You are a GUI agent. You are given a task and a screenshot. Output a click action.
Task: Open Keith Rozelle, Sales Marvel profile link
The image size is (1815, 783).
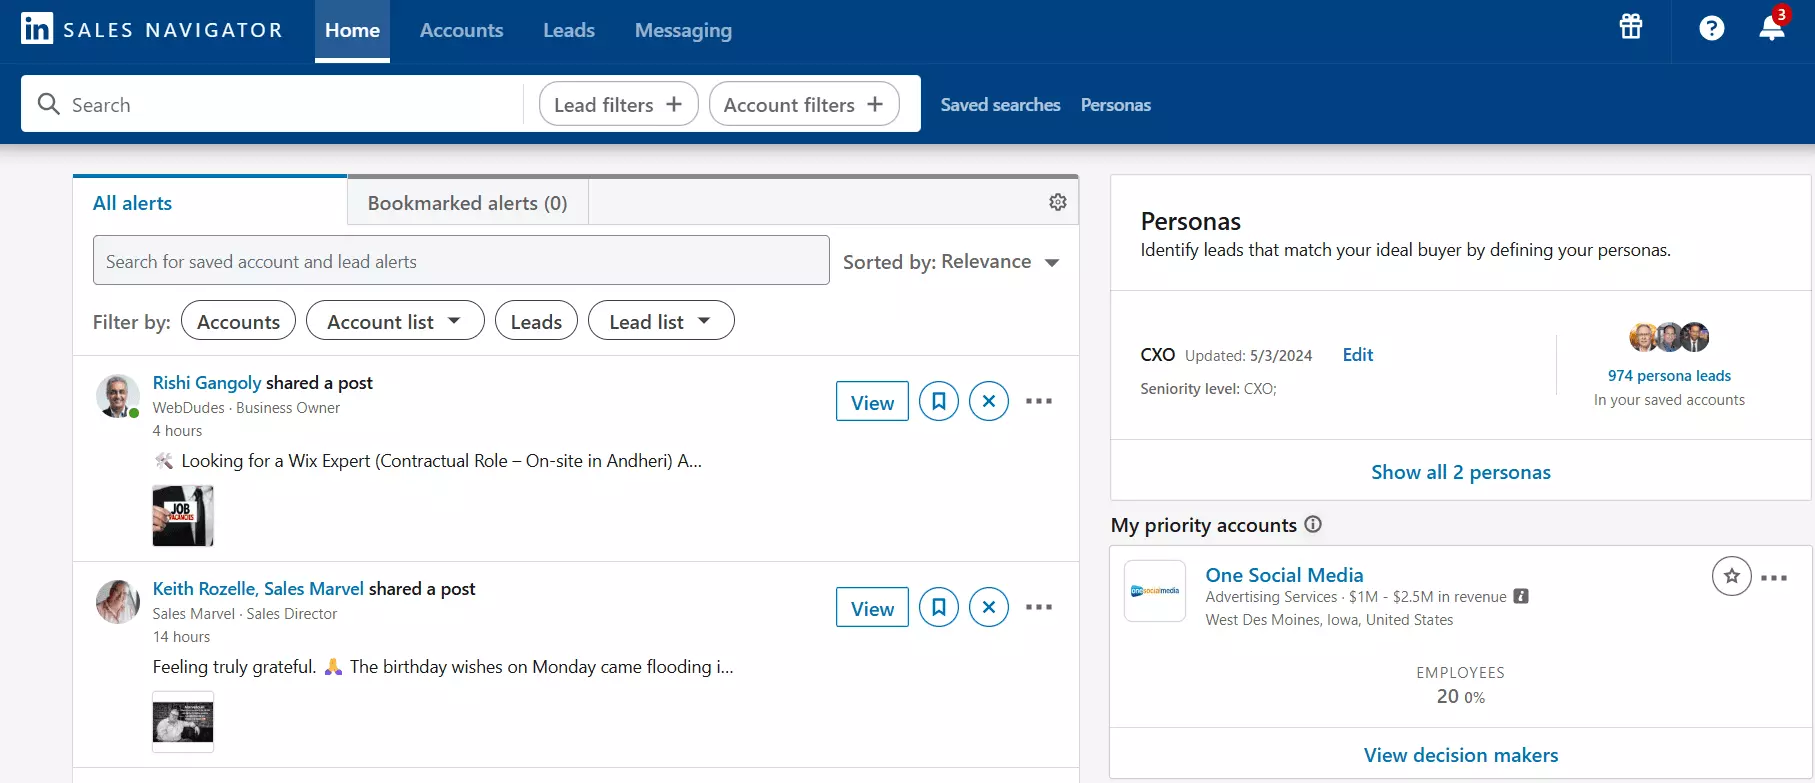pyautogui.click(x=258, y=588)
